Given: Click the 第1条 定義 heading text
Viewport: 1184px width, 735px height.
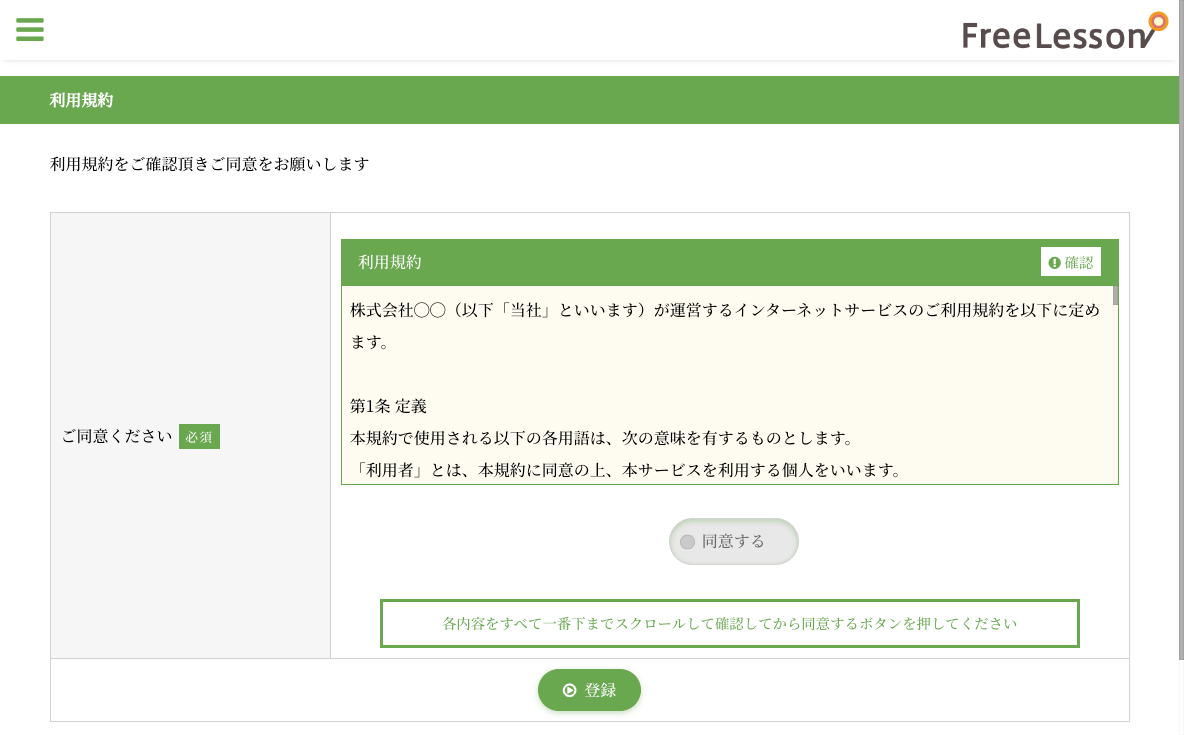Looking at the screenshot, I should click(x=389, y=406).
